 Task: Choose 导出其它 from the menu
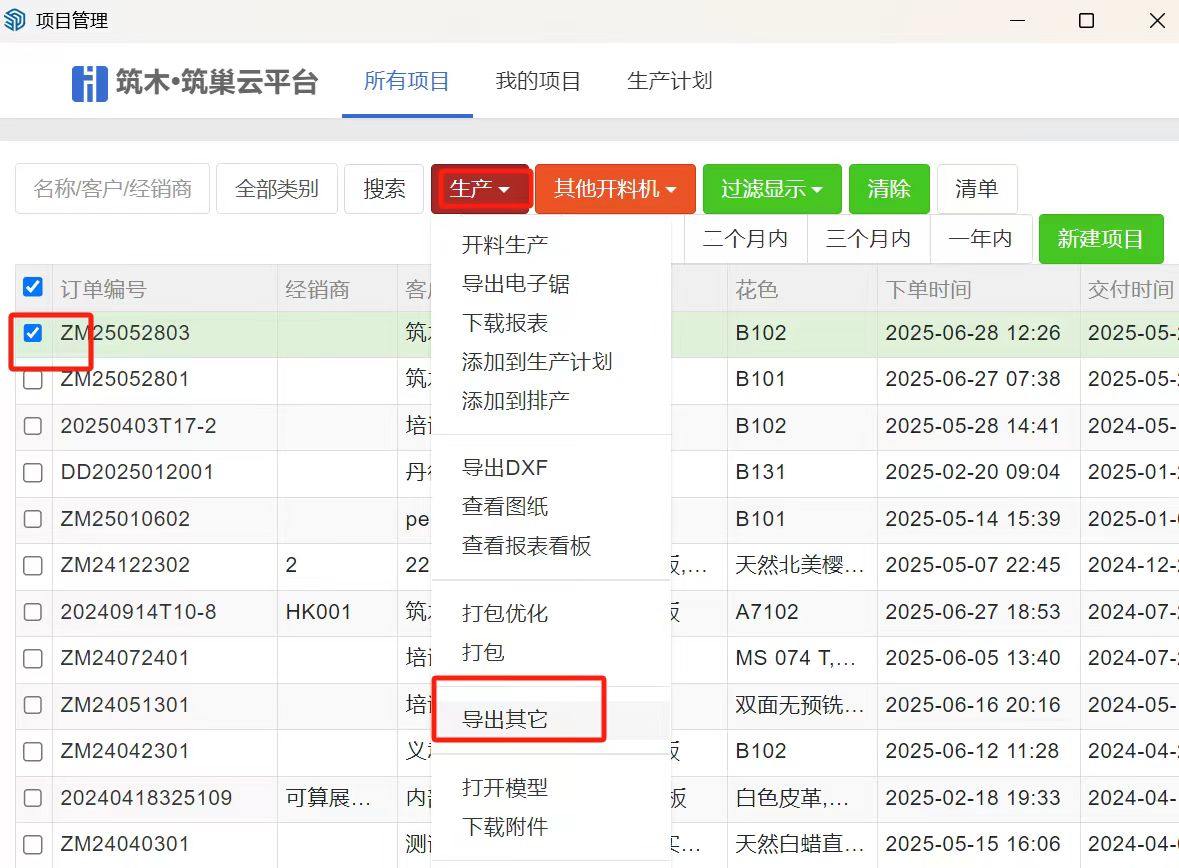(x=505, y=719)
